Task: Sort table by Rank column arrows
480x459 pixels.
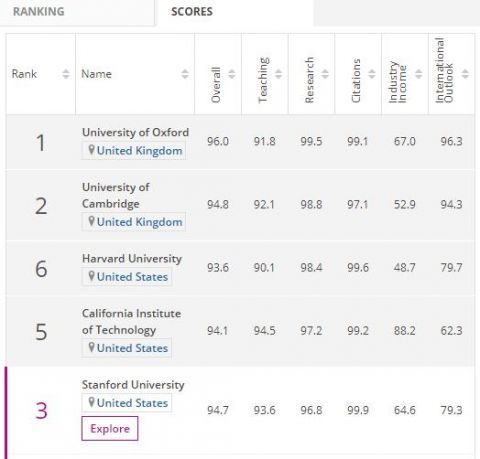Action: pyautogui.click(x=66, y=74)
